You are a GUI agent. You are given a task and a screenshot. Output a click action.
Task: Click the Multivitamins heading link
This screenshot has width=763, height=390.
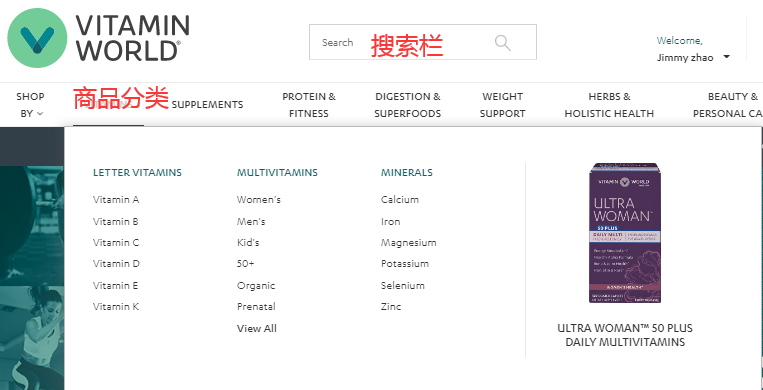[x=277, y=172]
